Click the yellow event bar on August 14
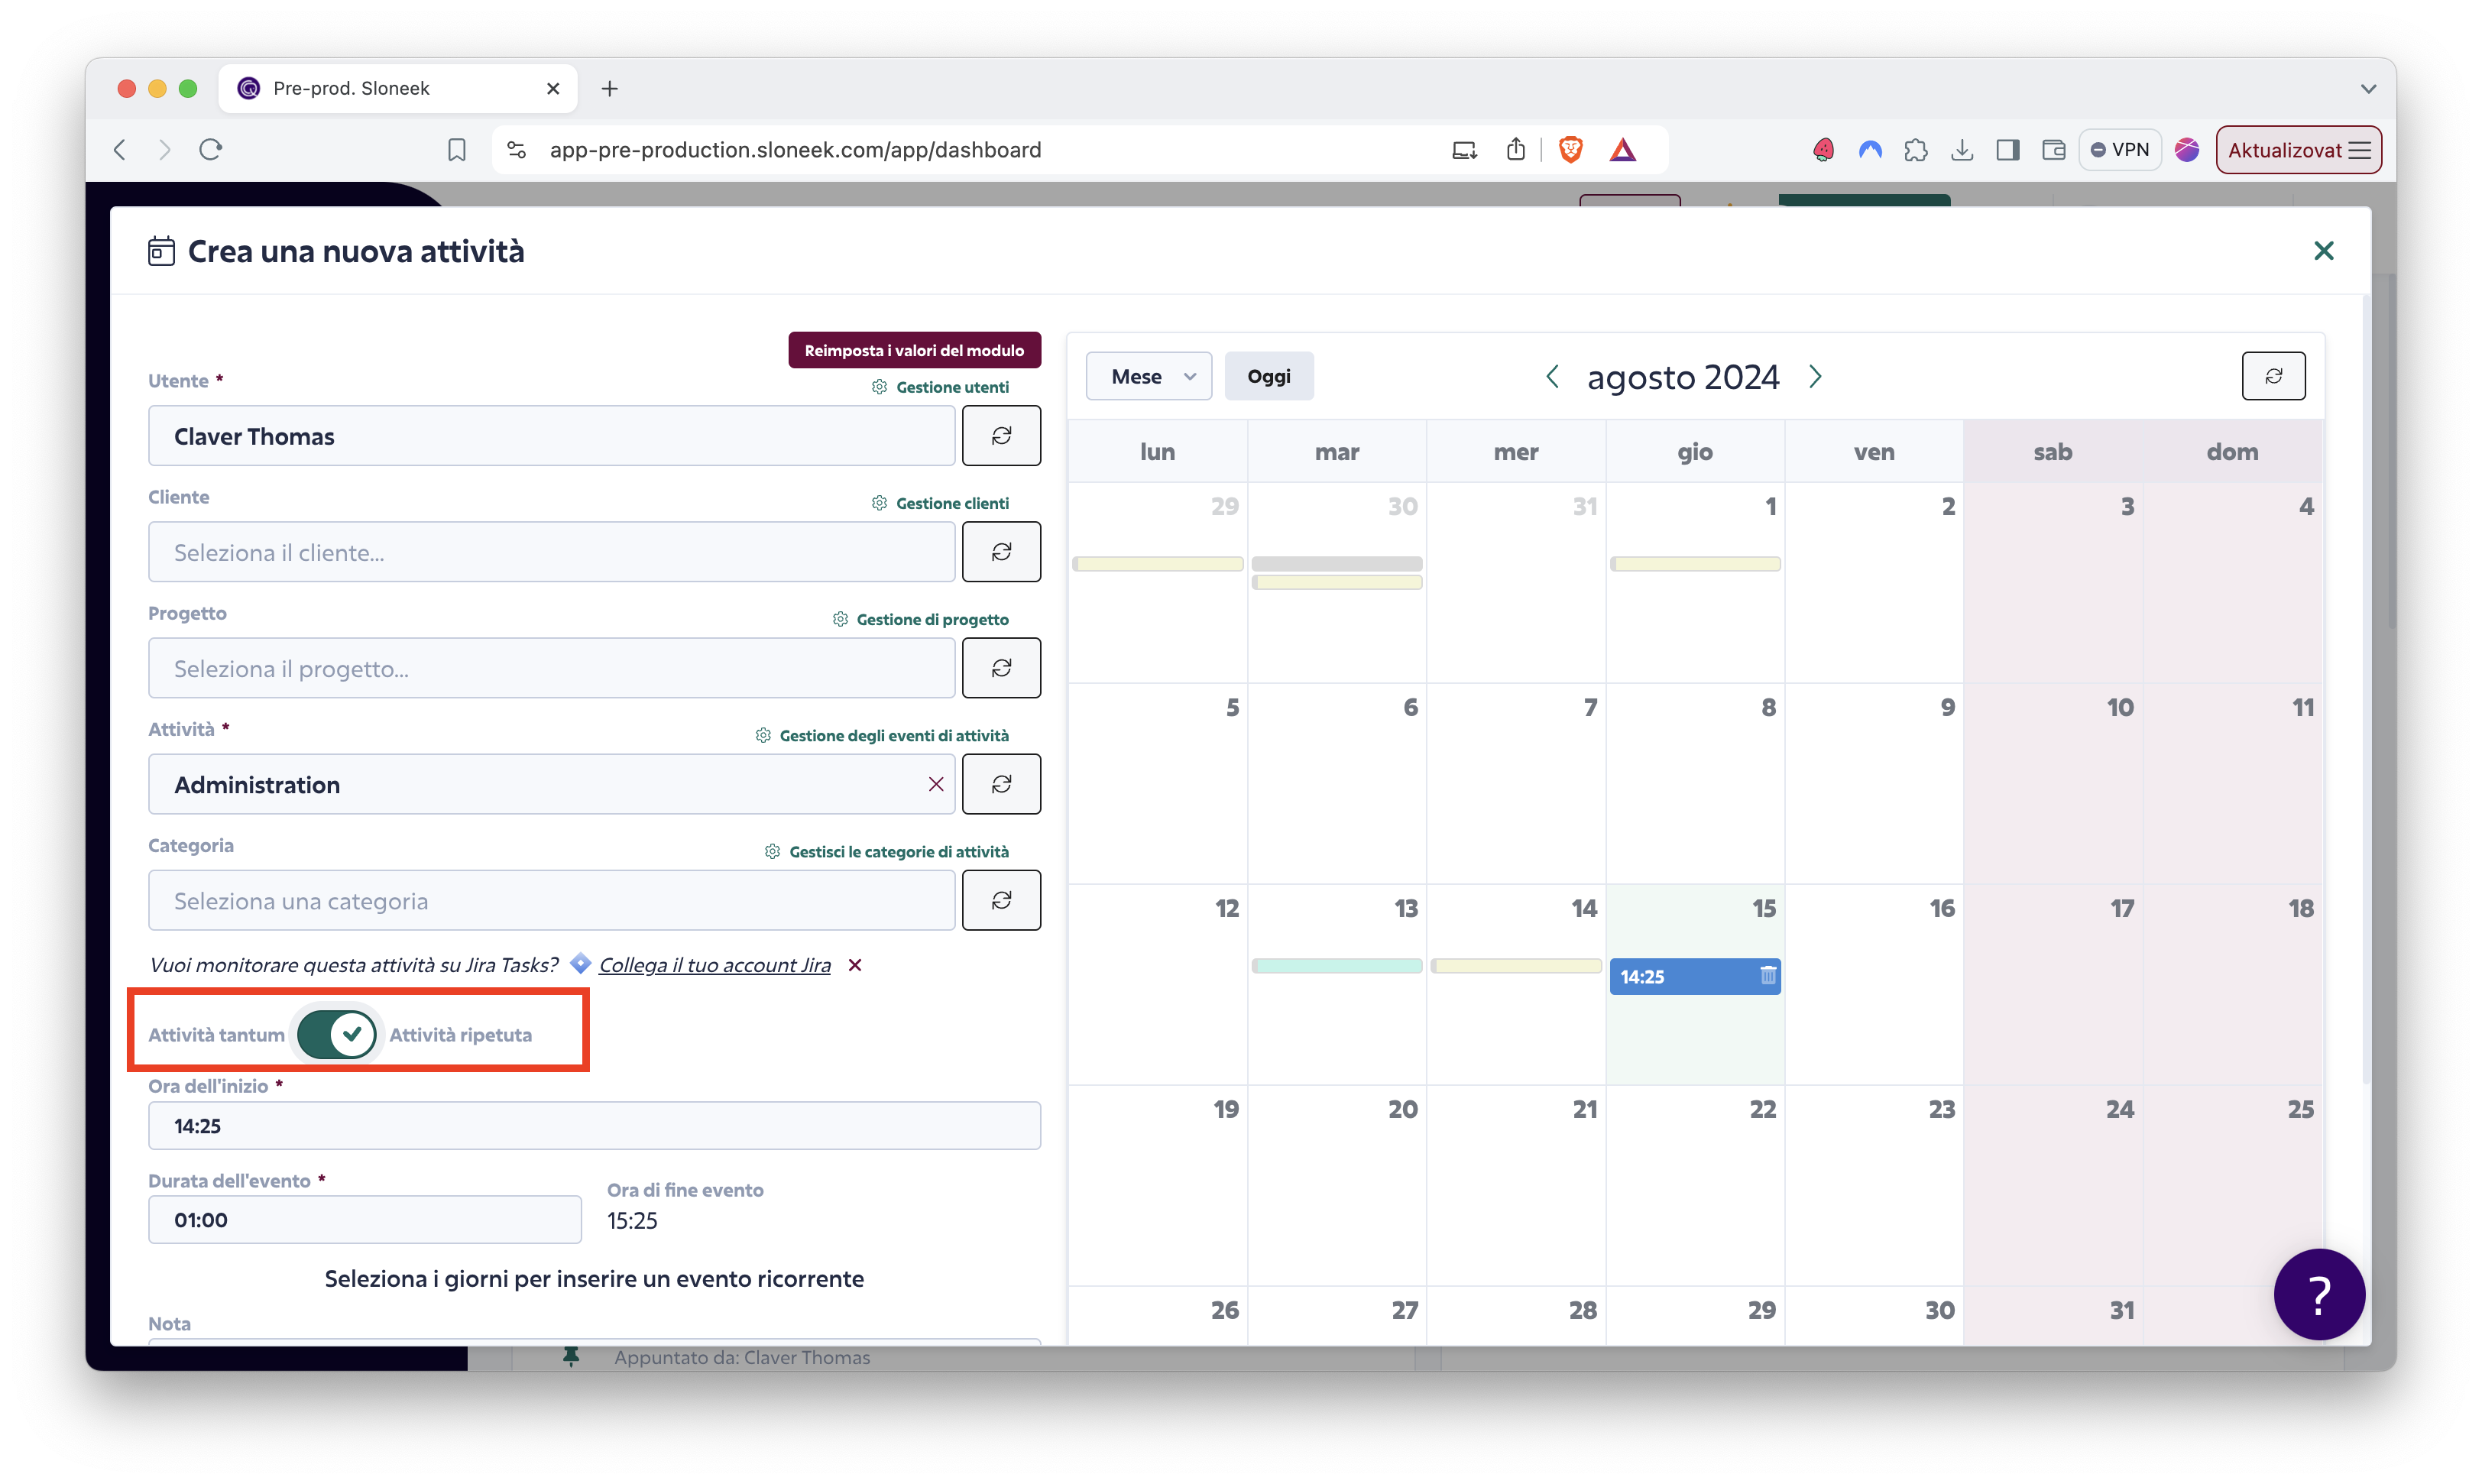Image resolution: width=2482 pixels, height=1484 pixels. tap(1515, 965)
